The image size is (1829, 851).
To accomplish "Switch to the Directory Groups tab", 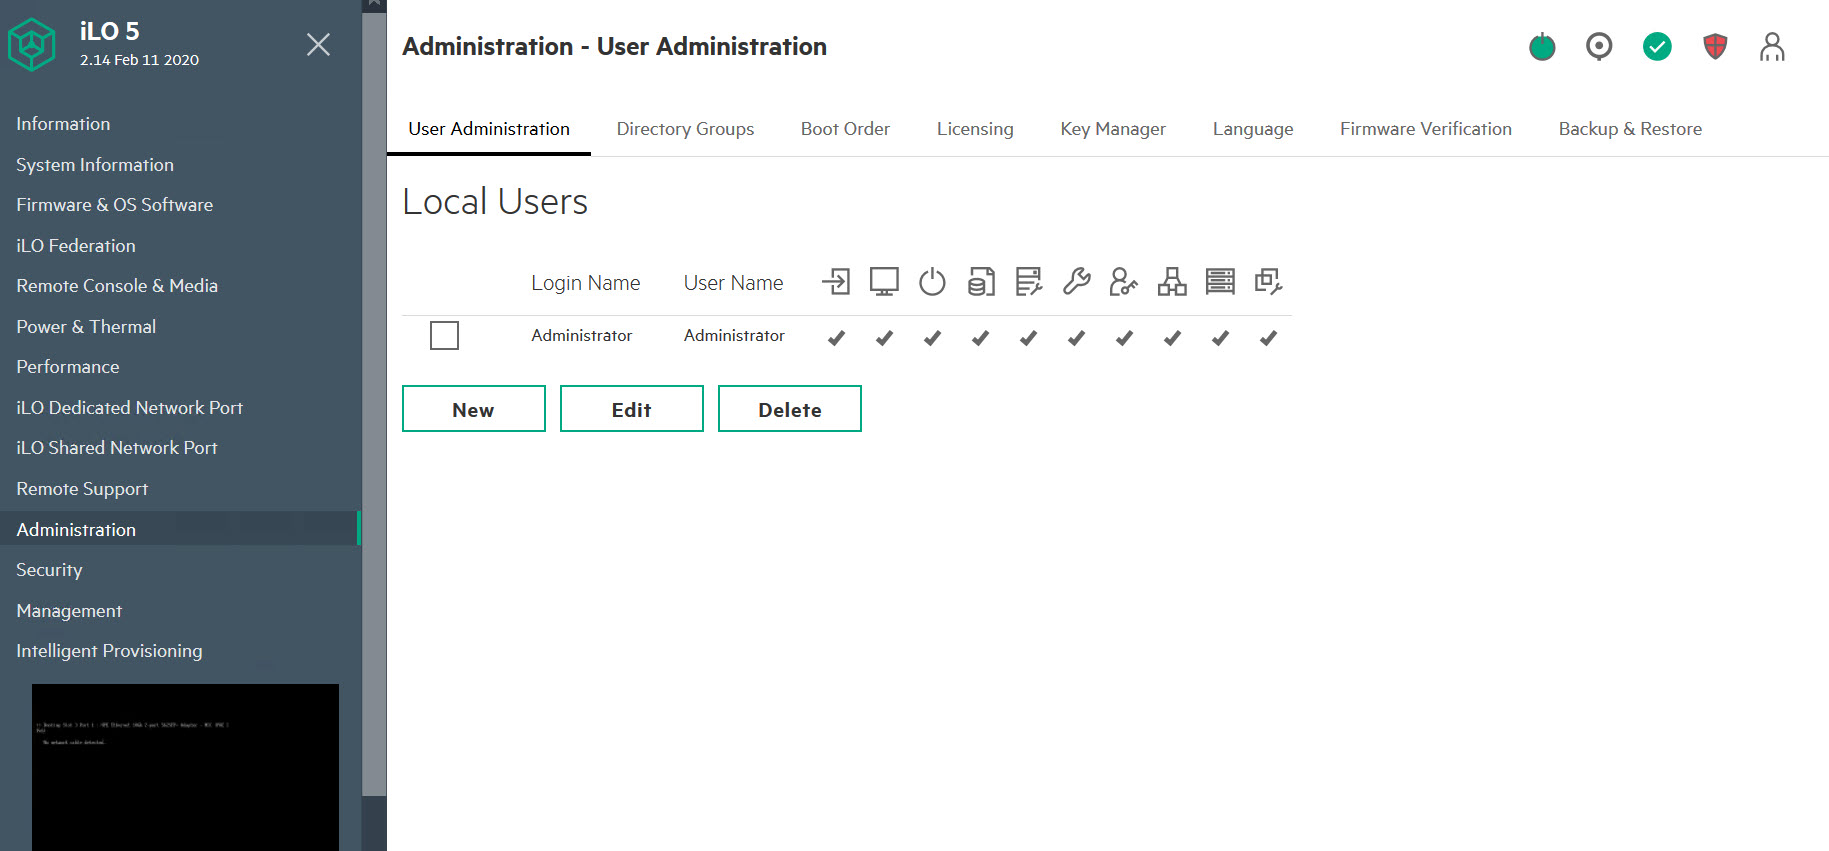I will [685, 129].
